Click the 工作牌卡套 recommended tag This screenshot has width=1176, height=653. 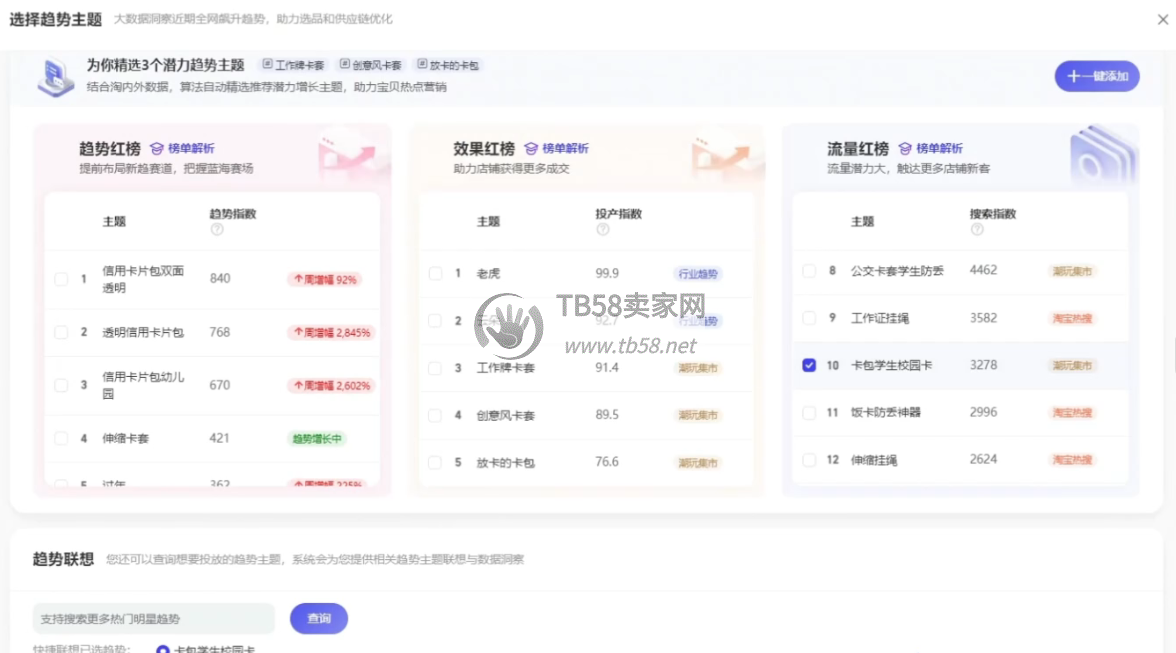coord(293,65)
